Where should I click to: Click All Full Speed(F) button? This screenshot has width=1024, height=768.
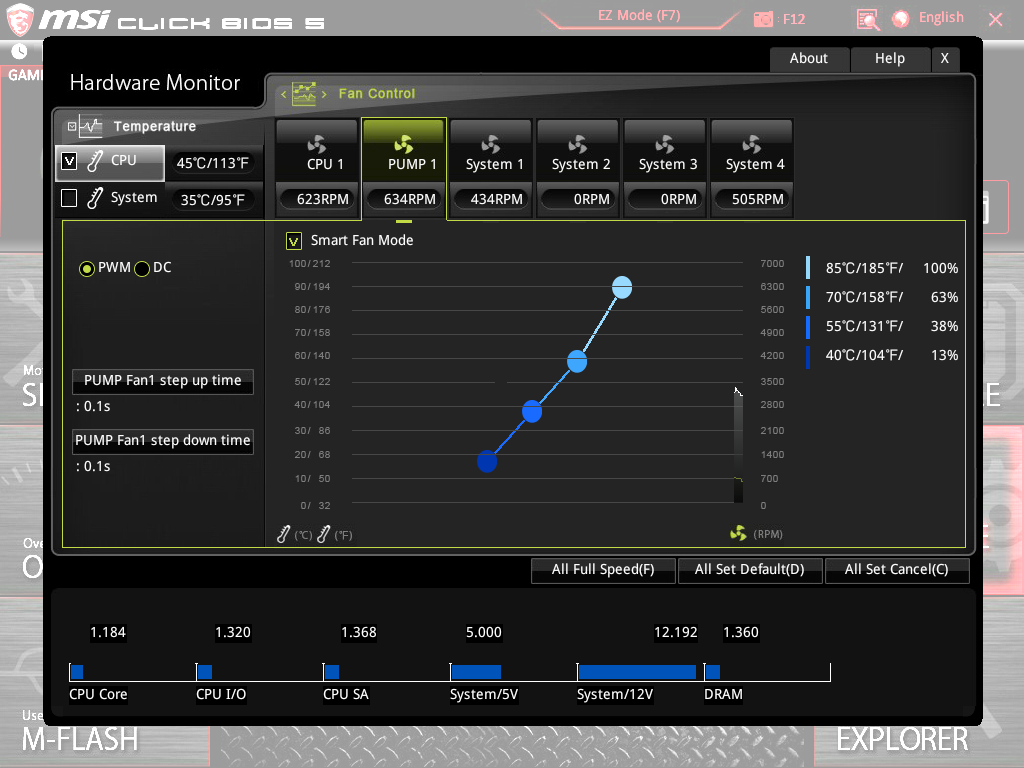[603, 570]
